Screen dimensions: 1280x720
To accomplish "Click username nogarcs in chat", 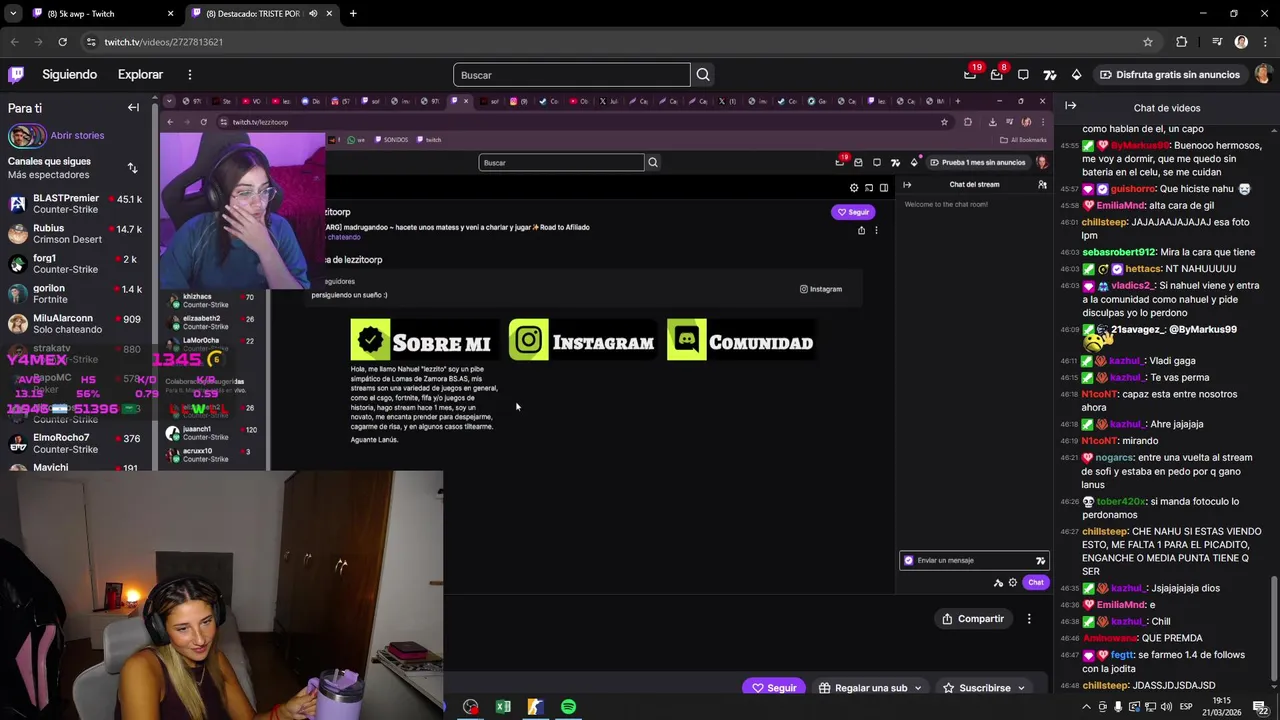I will pos(1114,458).
